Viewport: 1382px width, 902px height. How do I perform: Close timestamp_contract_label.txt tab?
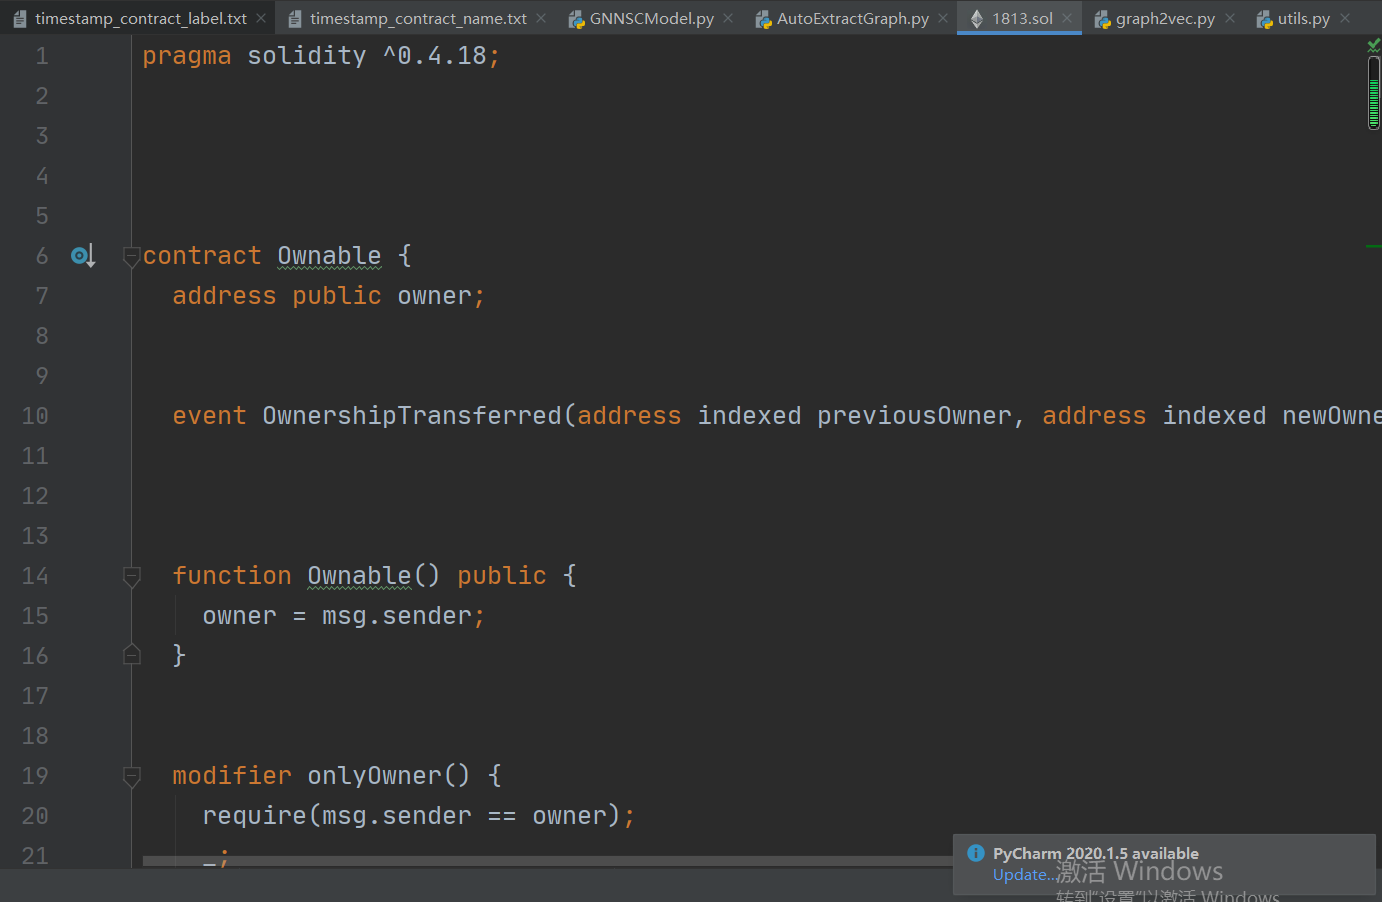coord(261,18)
